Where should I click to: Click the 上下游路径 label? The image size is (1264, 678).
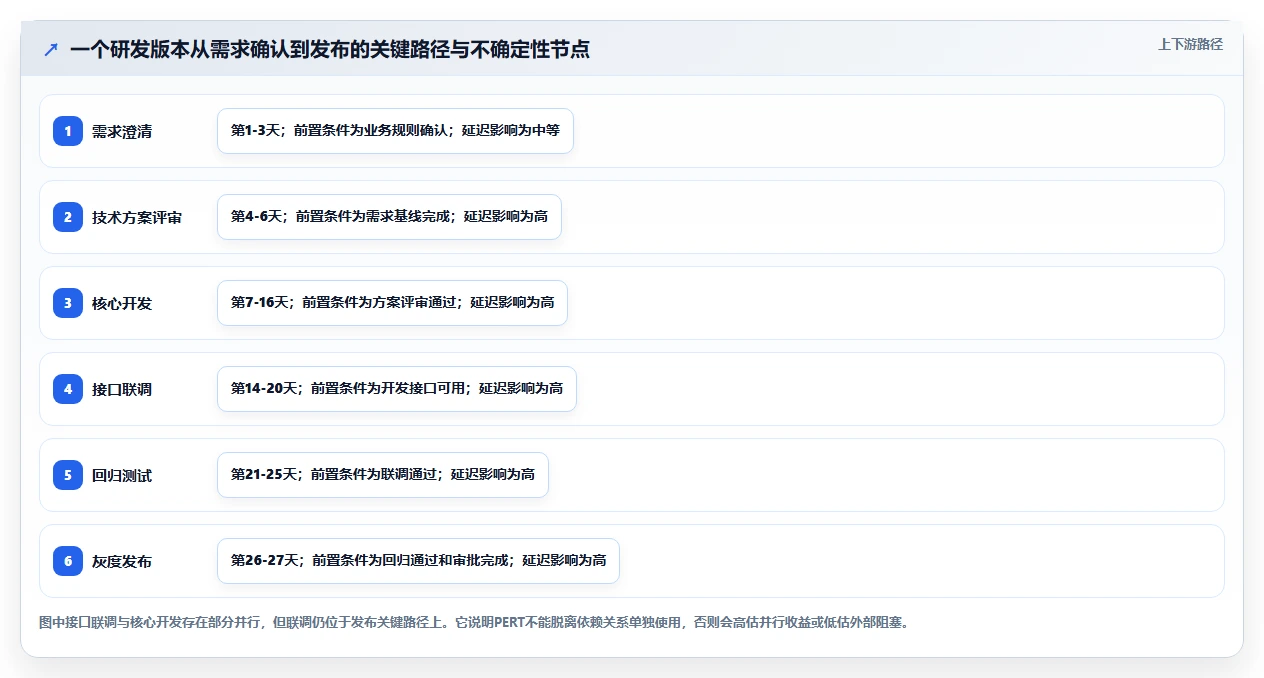pos(1190,44)
